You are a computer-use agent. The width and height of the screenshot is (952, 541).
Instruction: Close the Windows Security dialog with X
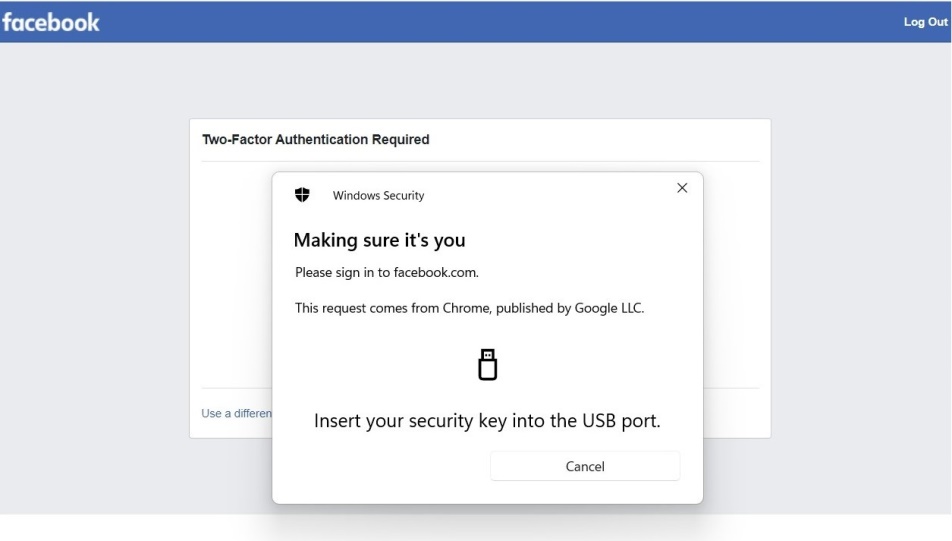click(x=682, y=188)
